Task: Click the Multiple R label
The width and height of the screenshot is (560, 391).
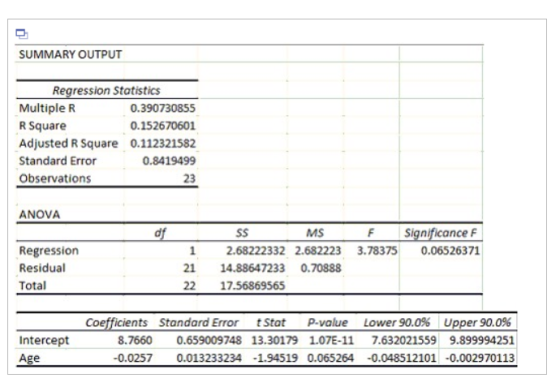Action: click(47, 108)
